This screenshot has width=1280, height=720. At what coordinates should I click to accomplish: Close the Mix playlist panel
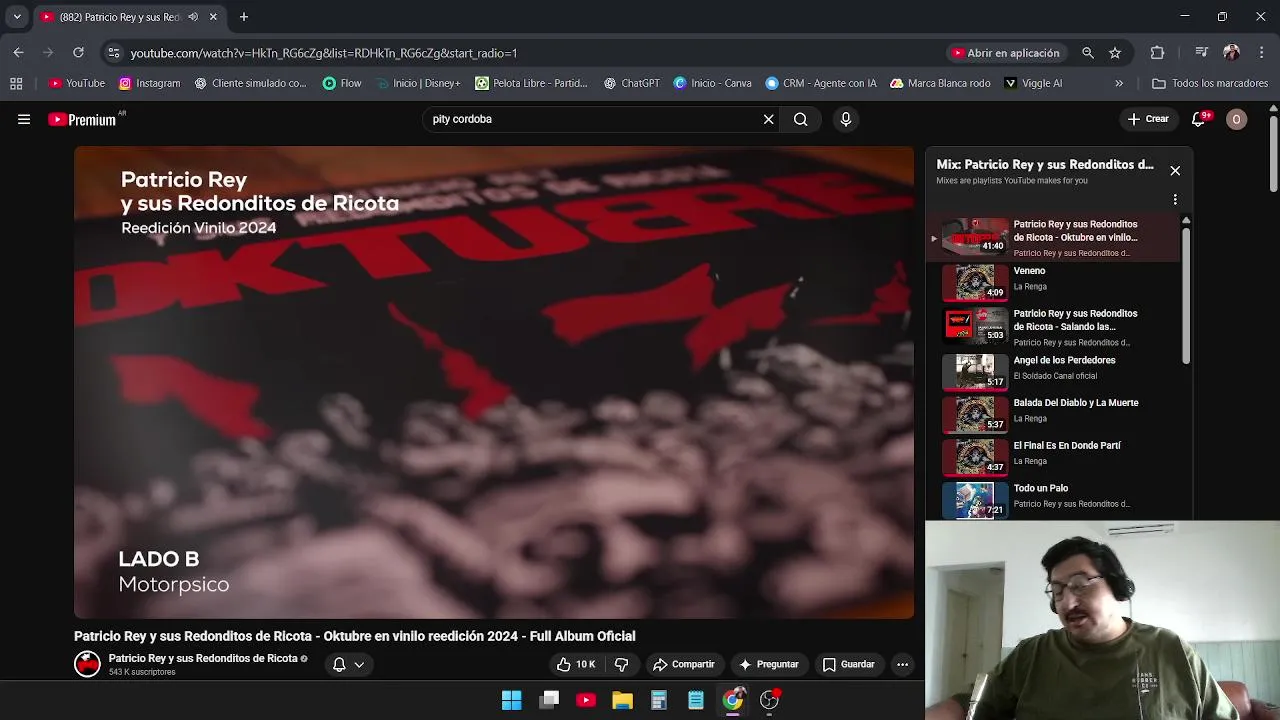coord(1175,171)
